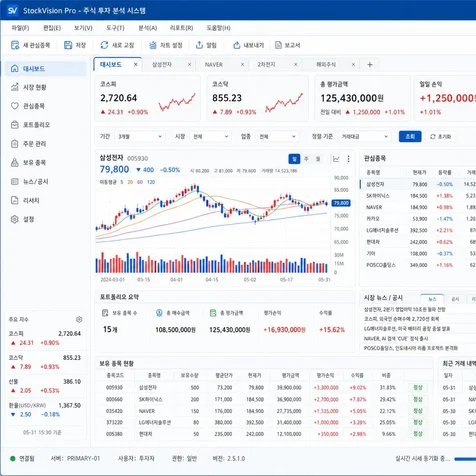This screenshot has height=476, width=476.
Task: Click the 79,800 price marker on chart axis
Action: coord(341,203)
